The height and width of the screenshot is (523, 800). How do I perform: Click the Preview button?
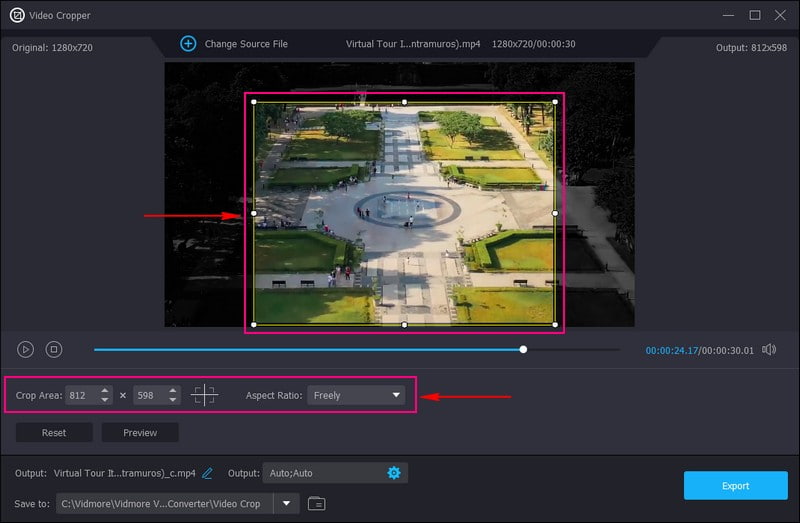click(x=140, y=433)
